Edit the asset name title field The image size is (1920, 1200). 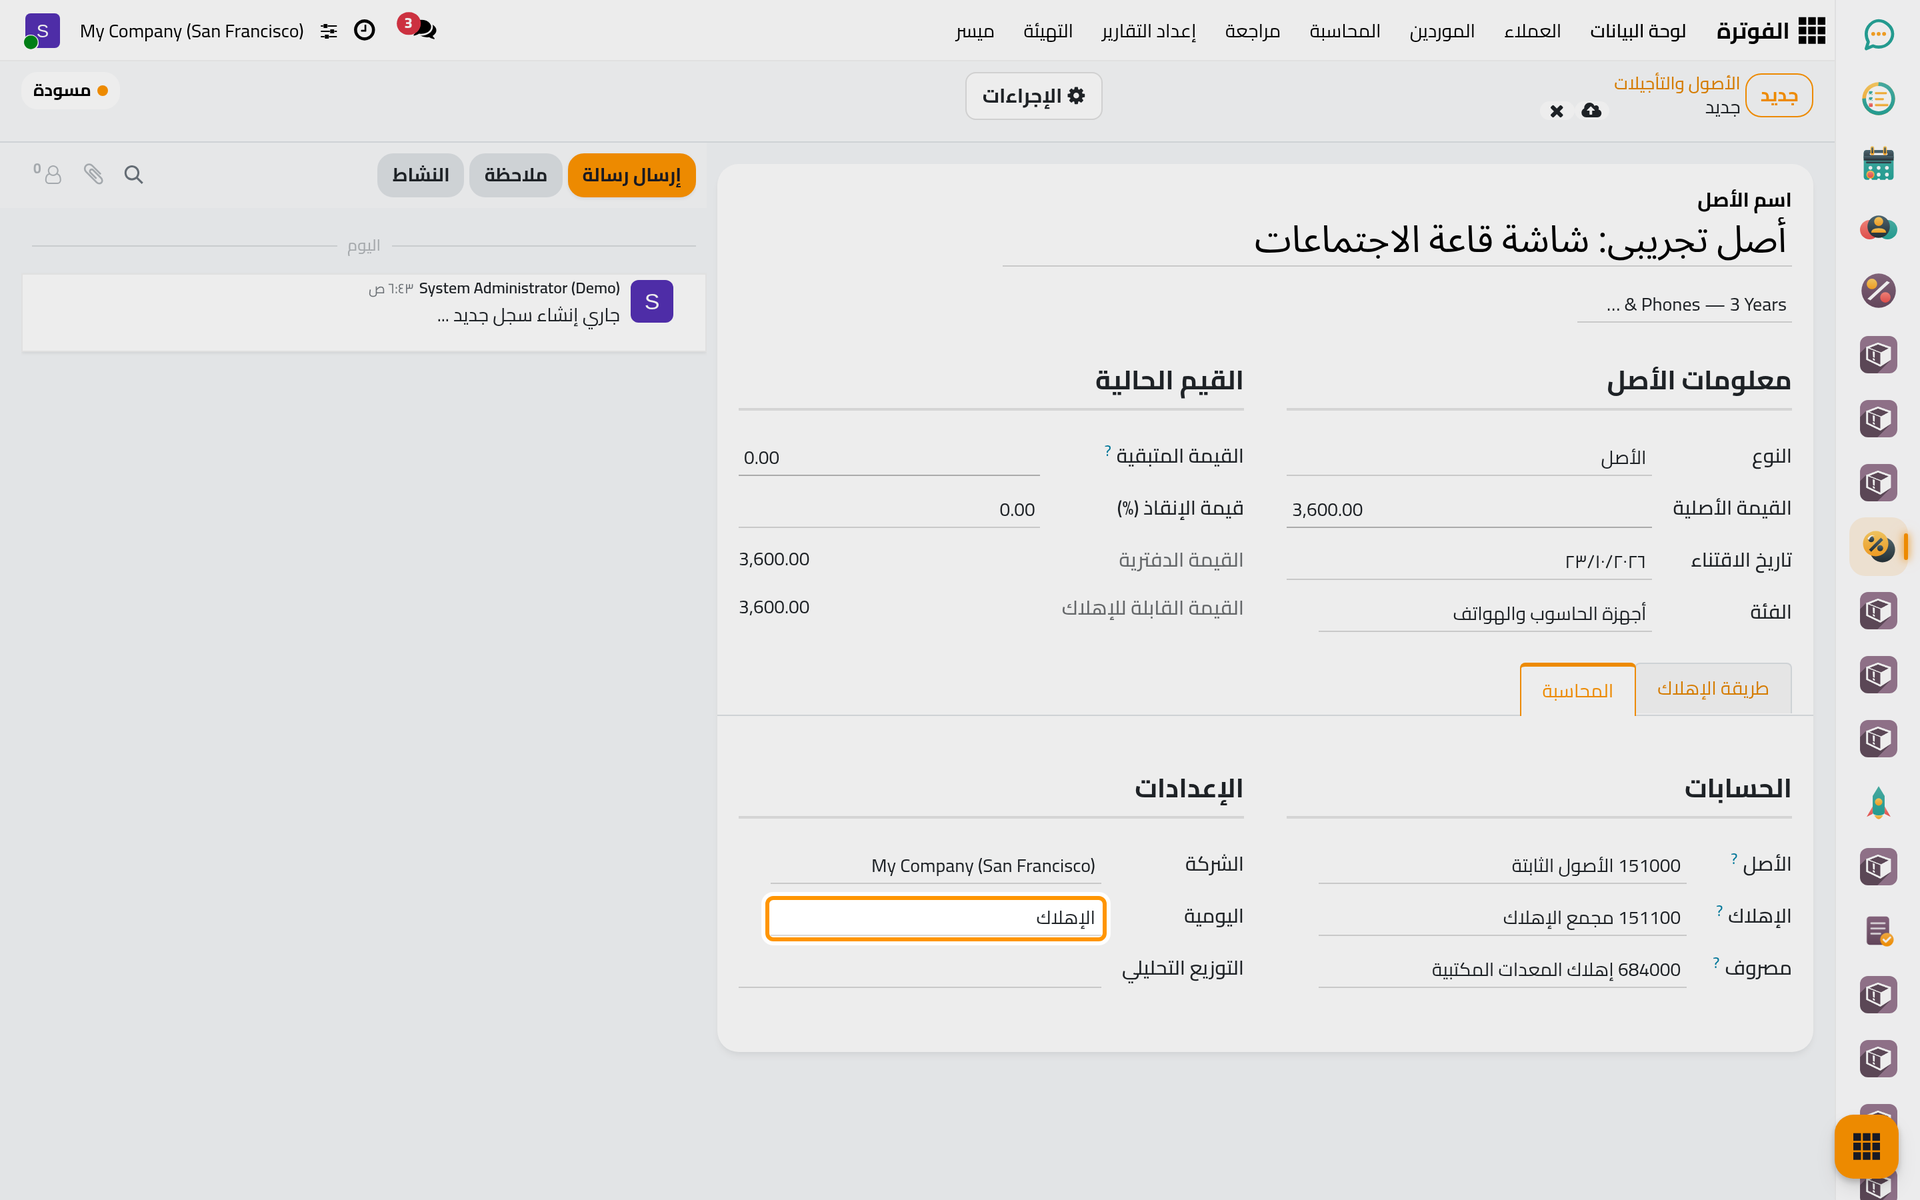[1396, 241]
